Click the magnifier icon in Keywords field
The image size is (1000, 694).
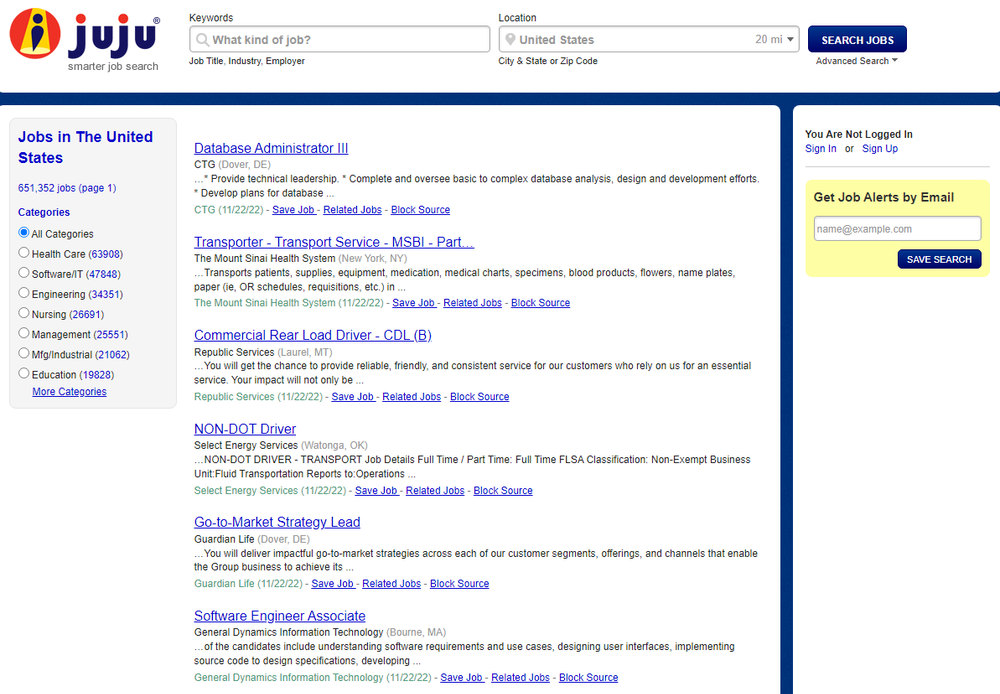click(x=202, y=40)
